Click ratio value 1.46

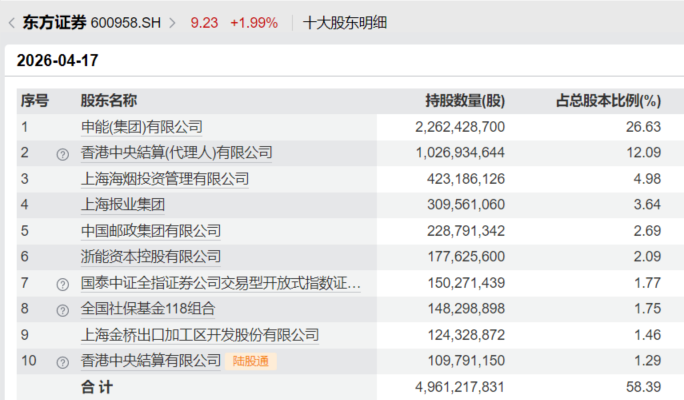click(648, 335)
